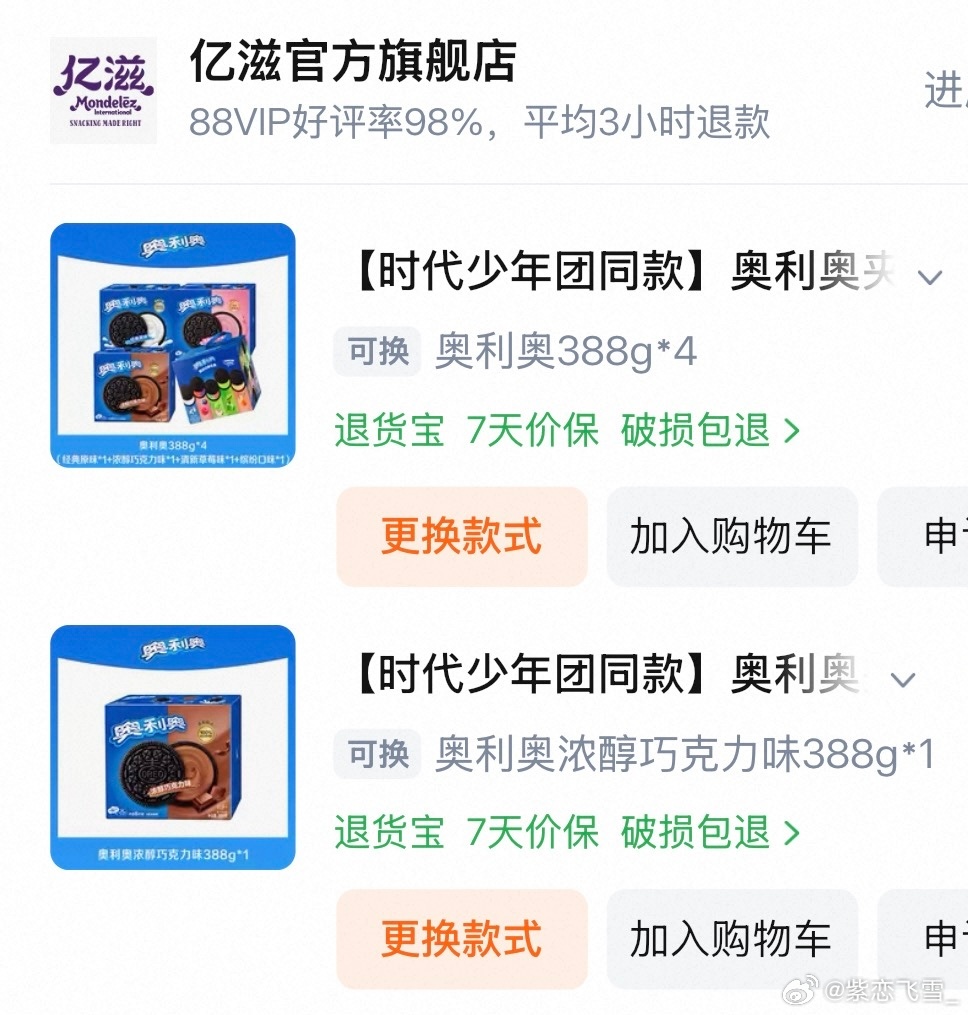Tap the partially visible 进 store entry link
Viewport: 968px width, 1015px height.
click(x=946, y=90)
